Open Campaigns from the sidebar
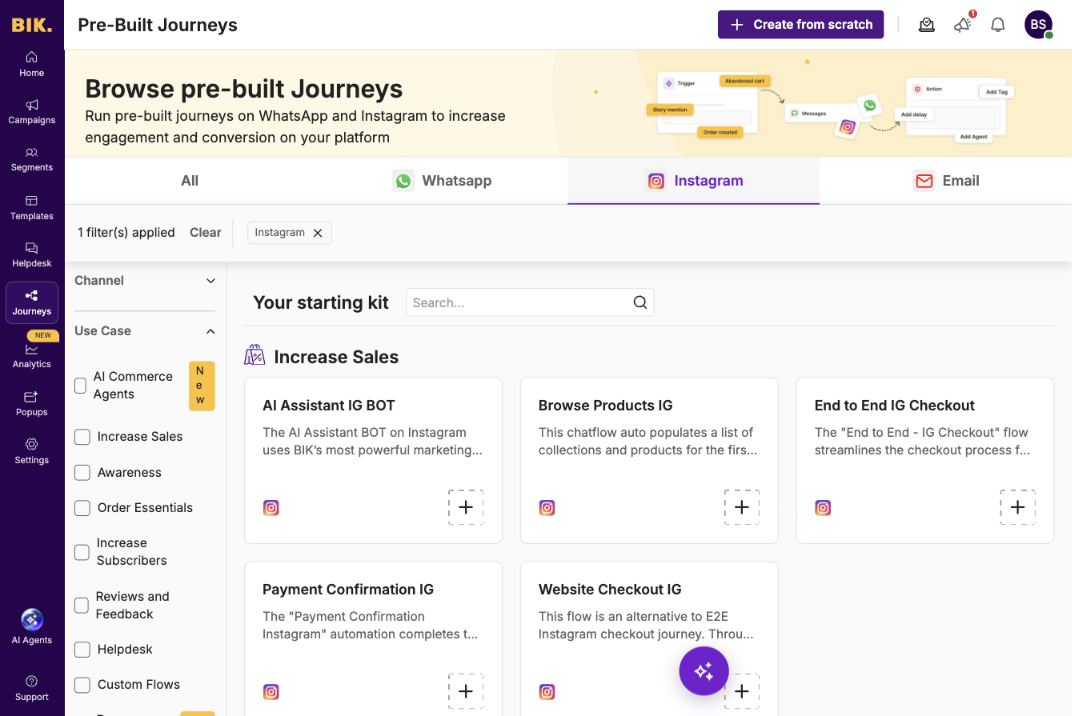1072x716 pixels. [x=31, y=111]
